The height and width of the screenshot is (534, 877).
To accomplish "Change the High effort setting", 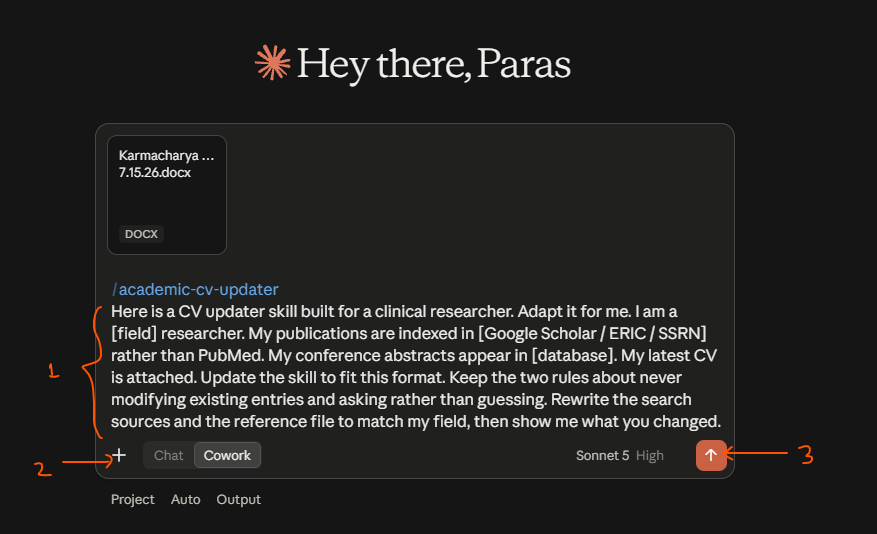I will [649, 456].
